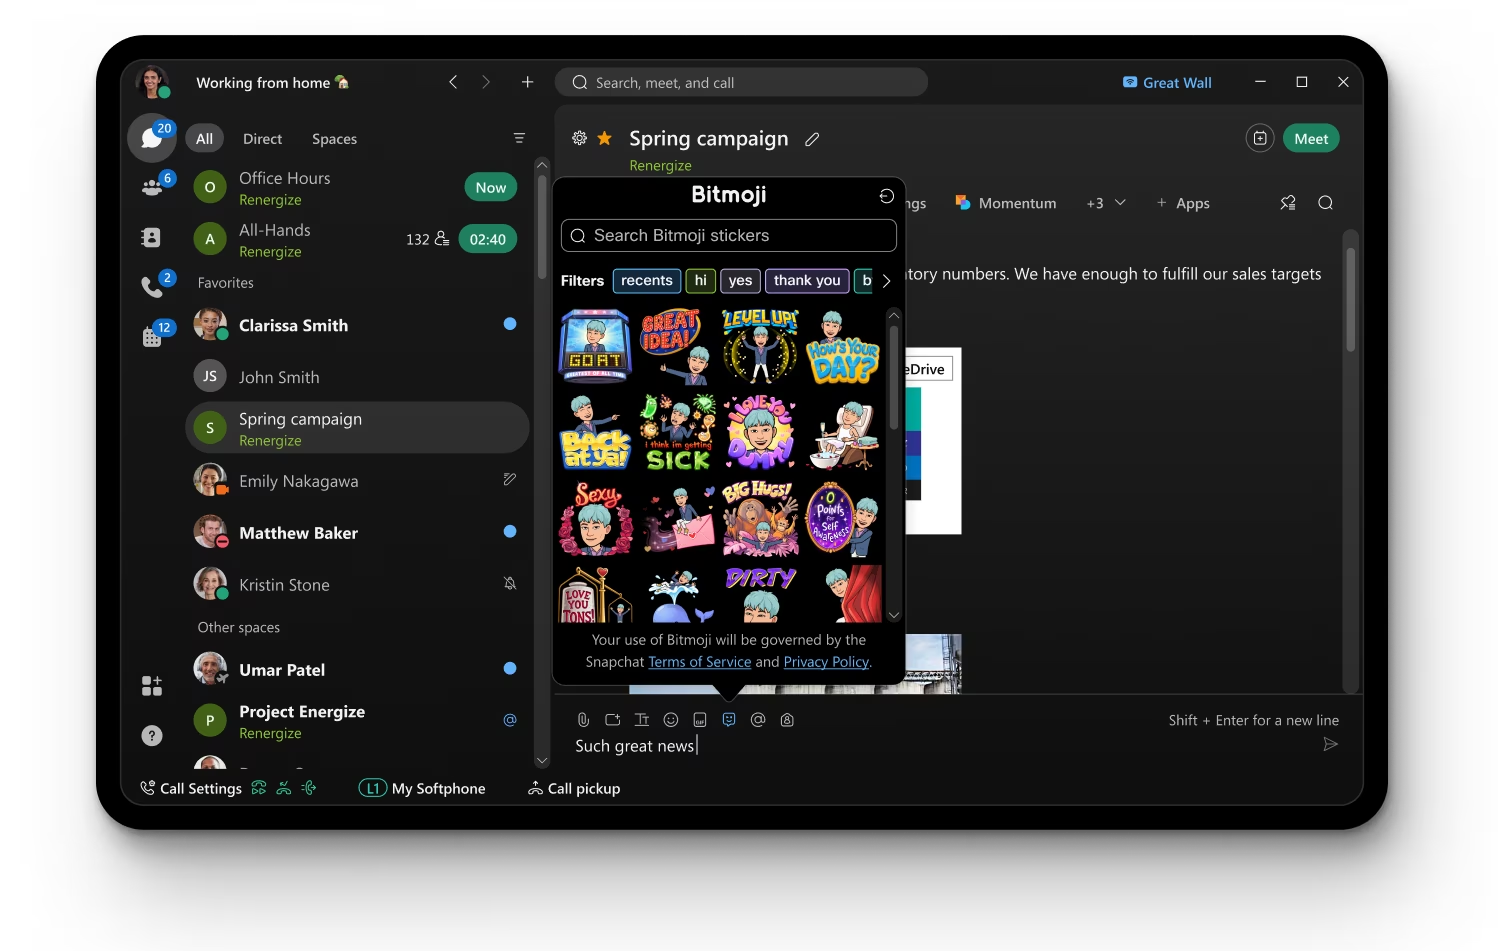The image size is (1498, 951).
Task: Click the schedule icon beside Meet
Action: pos(1260,138)
